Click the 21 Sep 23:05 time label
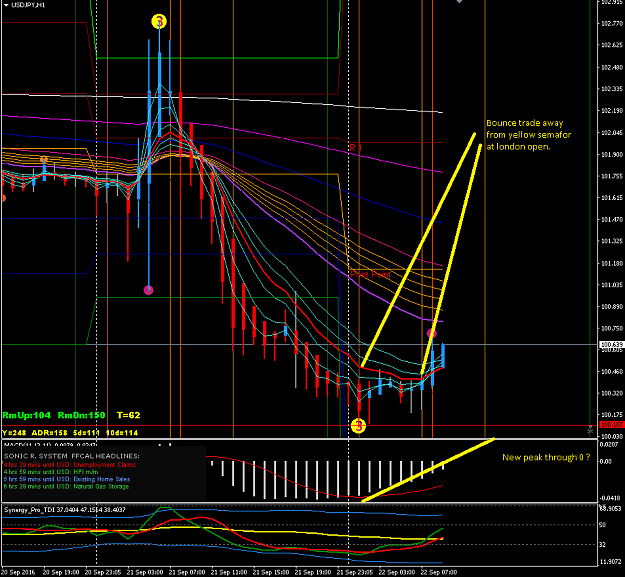The width and height of the screenshot is (625, 577). [354, 572]
